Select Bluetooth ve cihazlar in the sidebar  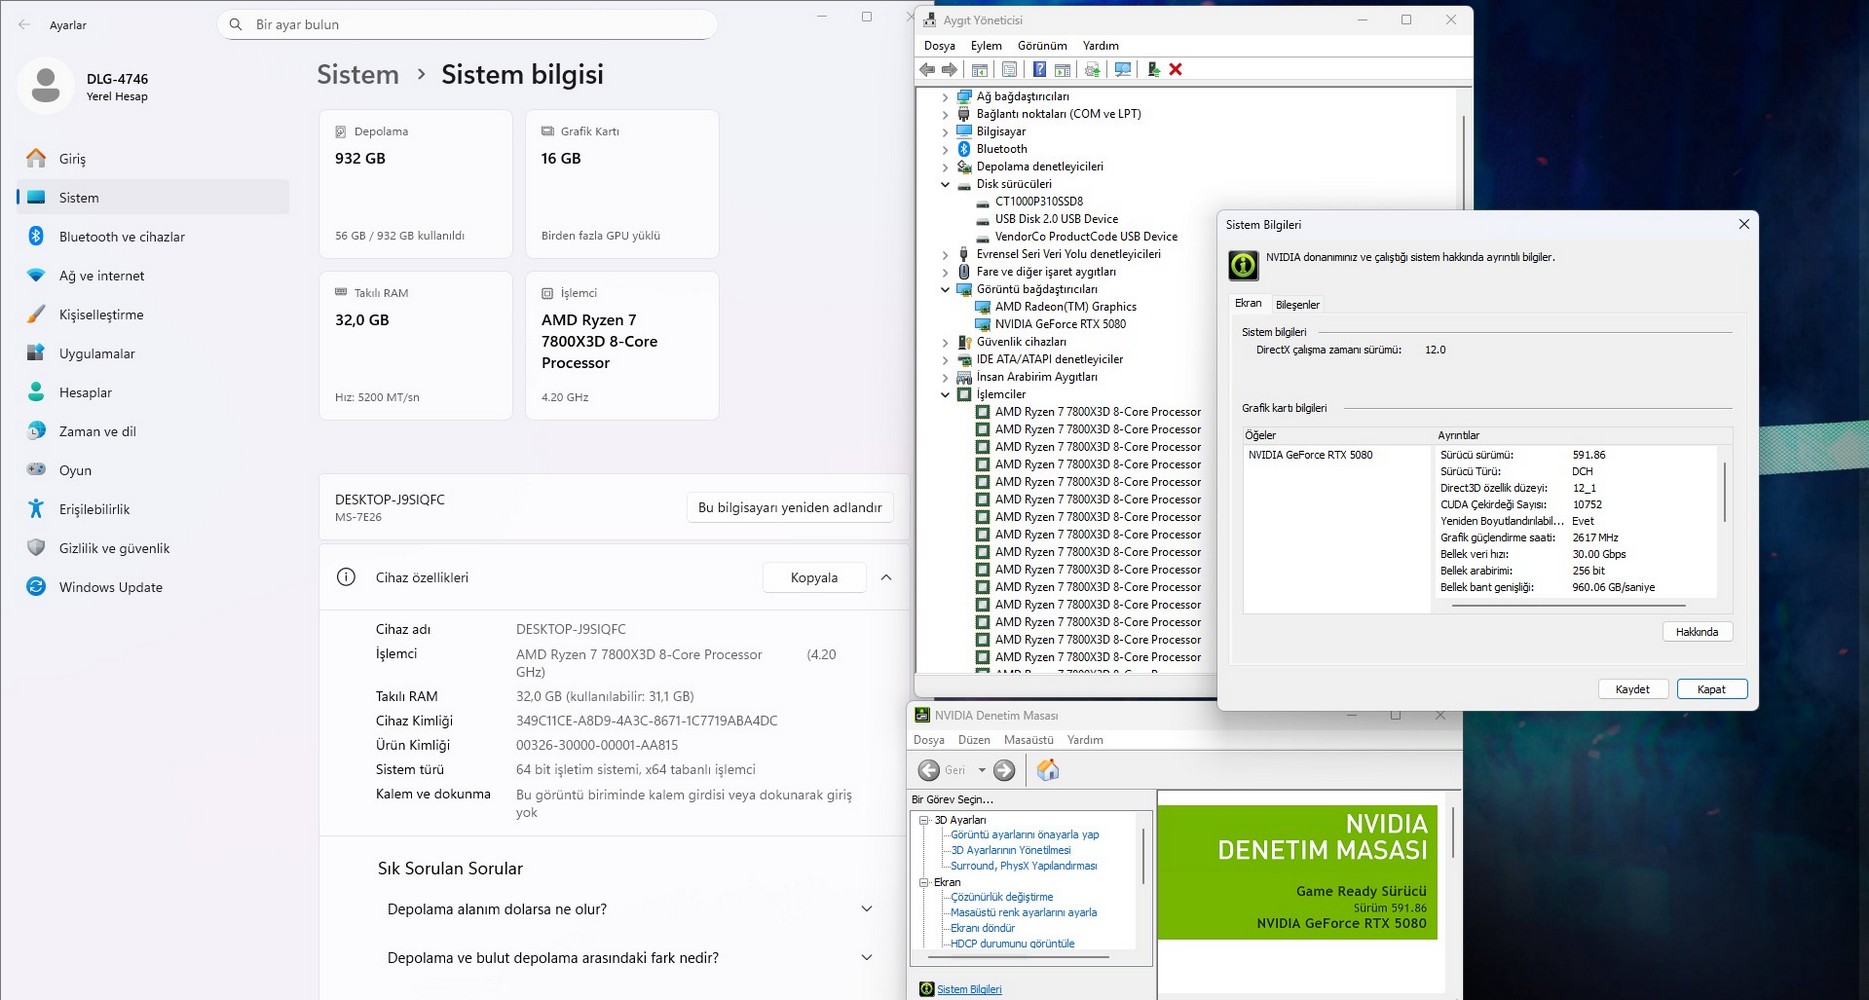(x=121, y=237)
